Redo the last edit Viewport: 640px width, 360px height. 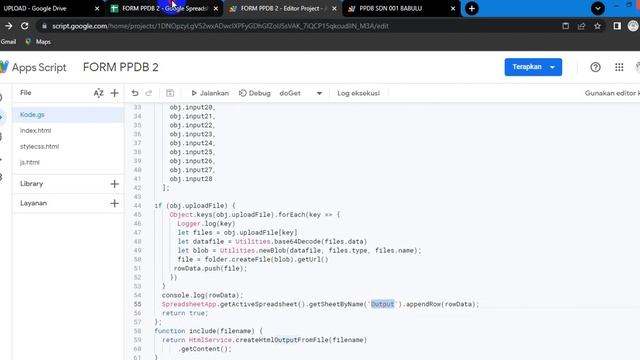click(x=149, y=93)
